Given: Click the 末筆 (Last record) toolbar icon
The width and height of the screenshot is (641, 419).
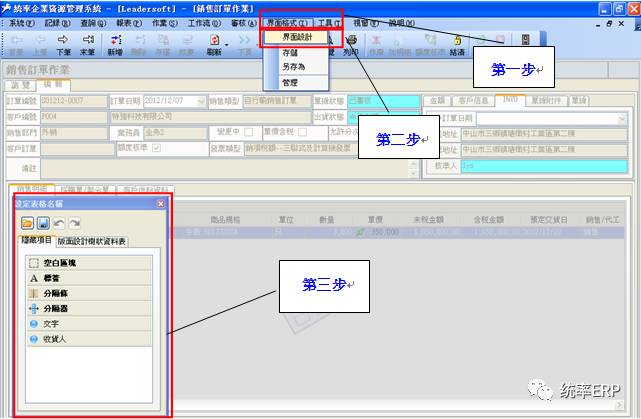Looking at the screenshot, I should click(88, 43).
